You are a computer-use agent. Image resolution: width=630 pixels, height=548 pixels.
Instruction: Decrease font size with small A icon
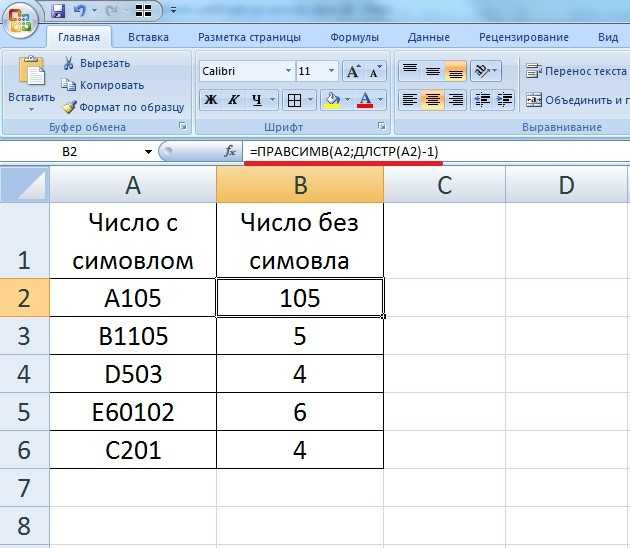coord(375,71)
